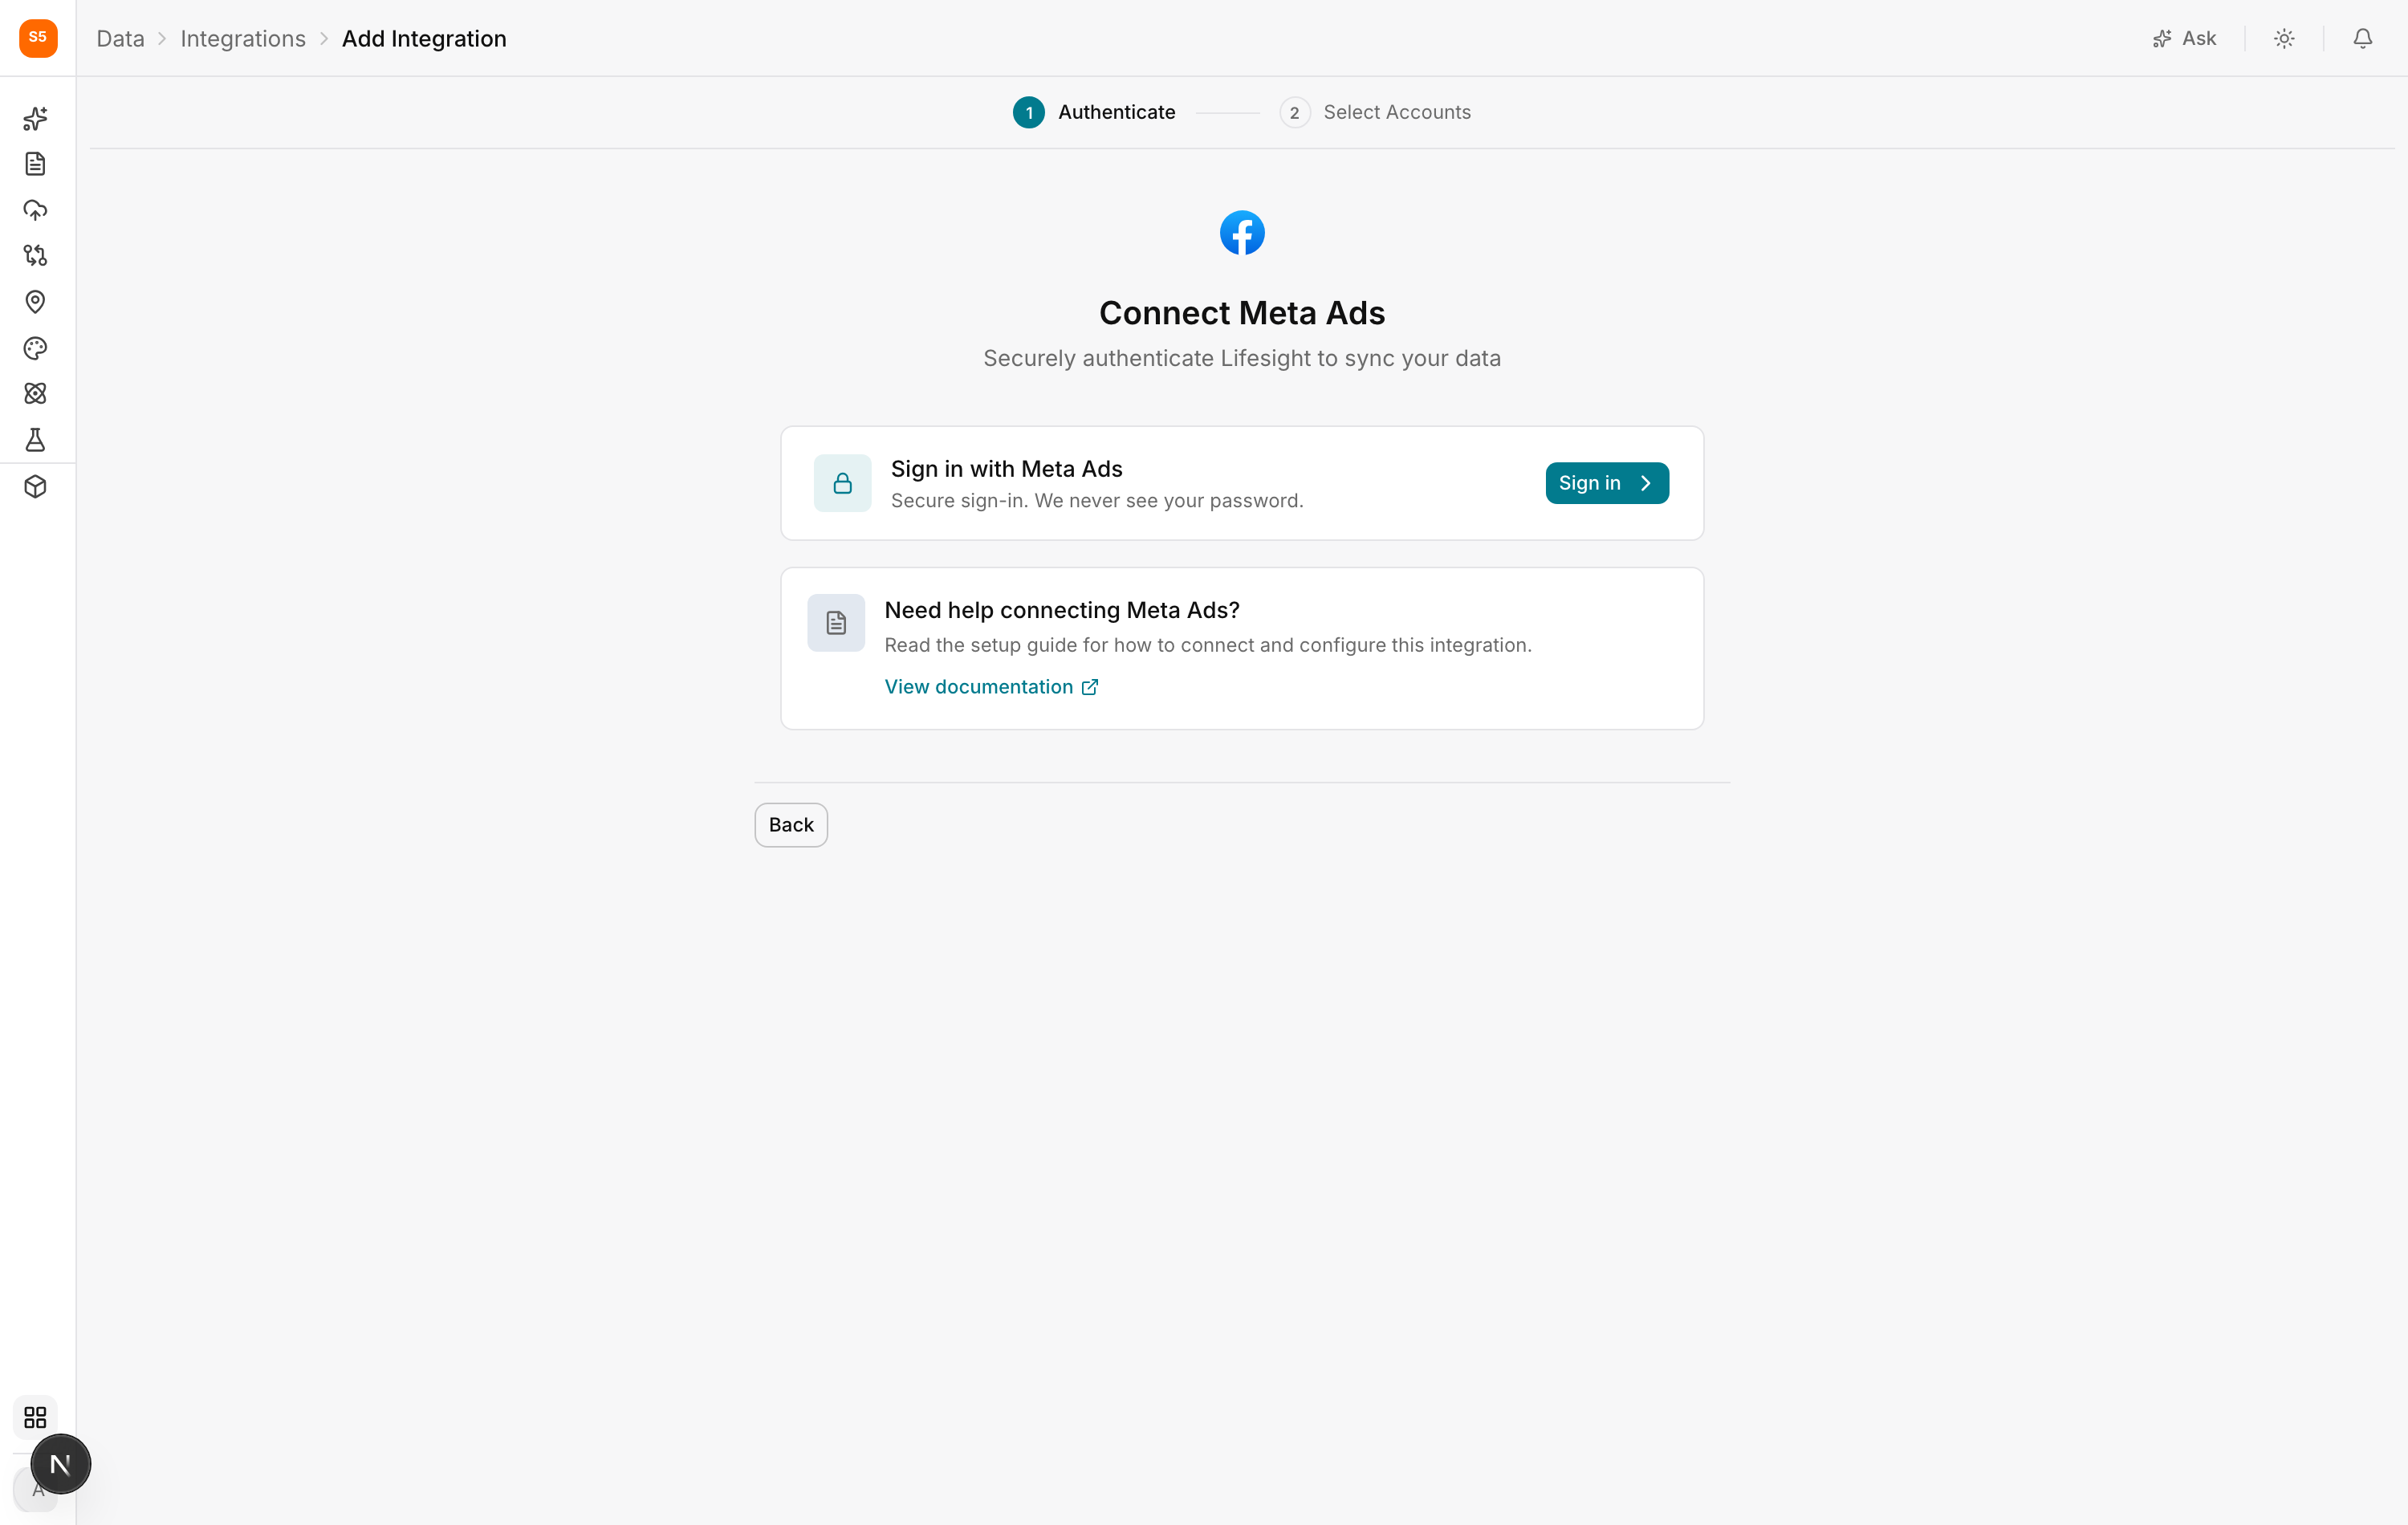The height and width of the screenshot is (1525, 2408).
Task: Open the document page icon in sidebar
Action: [x=36, y=164]
